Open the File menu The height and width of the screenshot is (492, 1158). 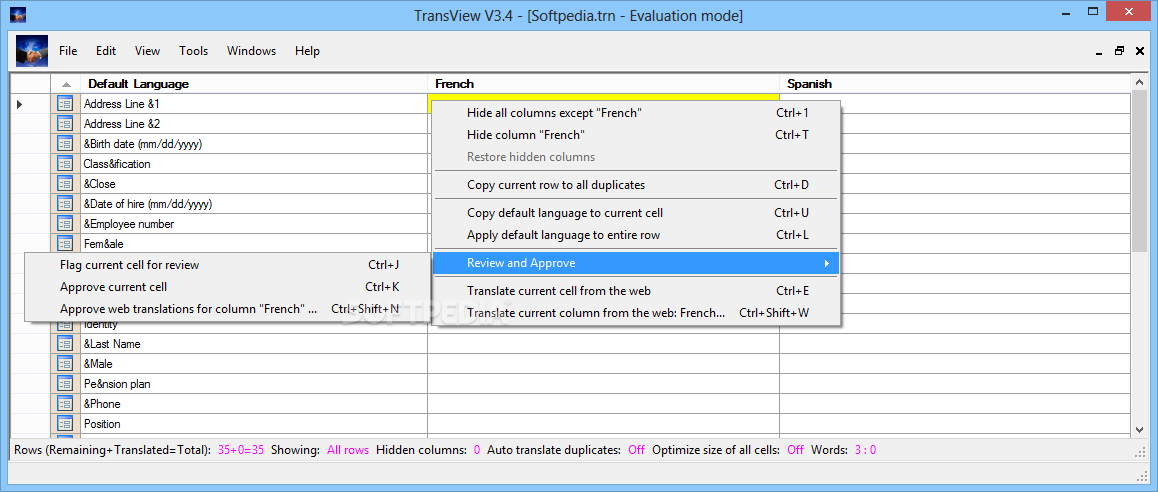(x=68, y=51)
